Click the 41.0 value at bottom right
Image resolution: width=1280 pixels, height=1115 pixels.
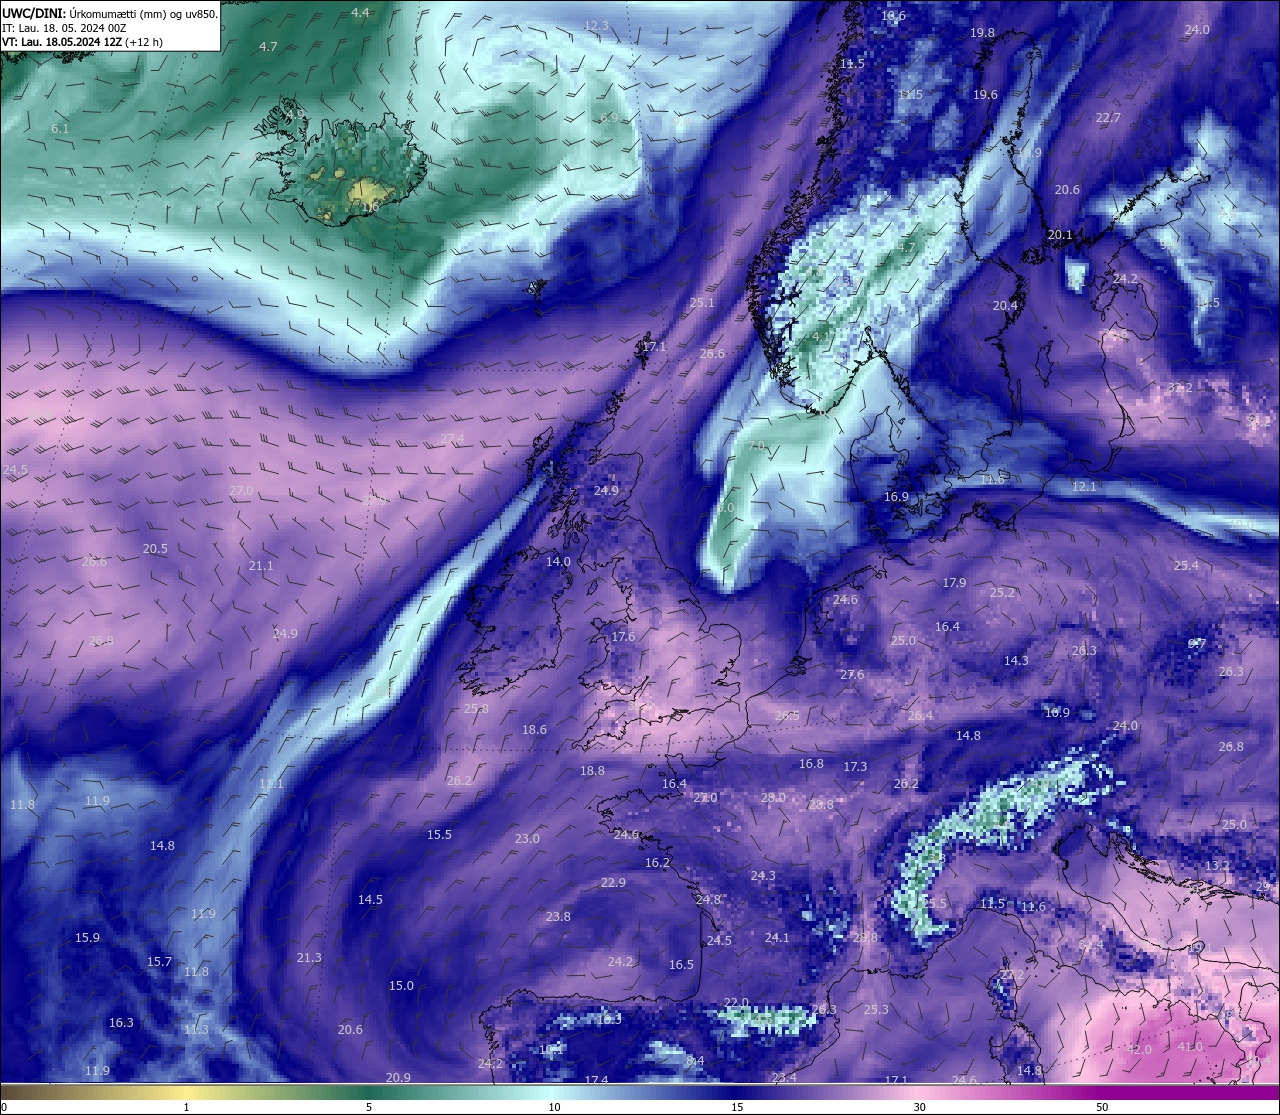(1190, 1047)
